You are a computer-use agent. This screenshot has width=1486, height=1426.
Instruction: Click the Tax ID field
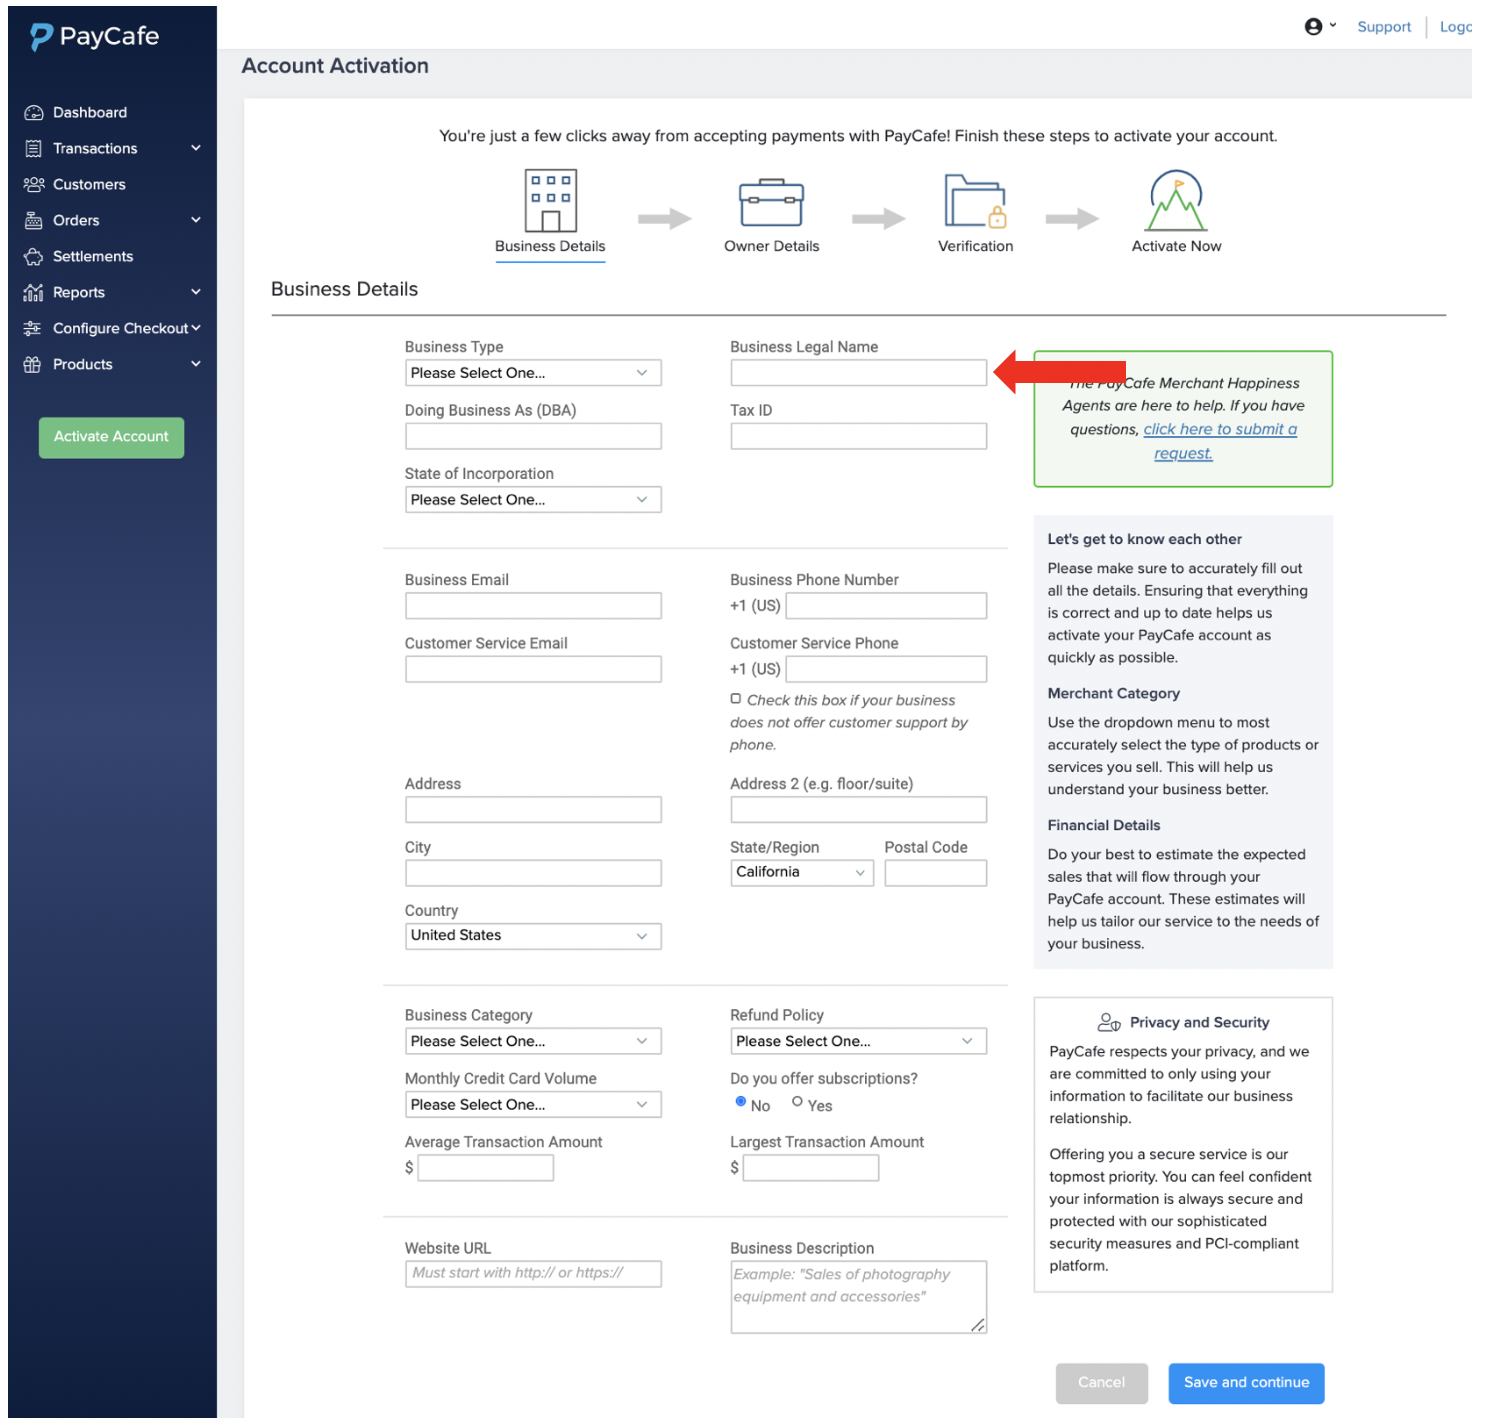click(x=859, y=436)
